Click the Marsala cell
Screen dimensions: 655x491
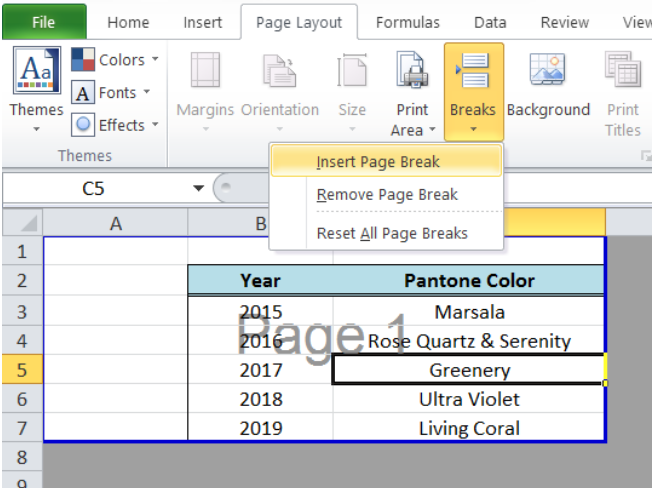pyautogui.click(x=469, y=311)
